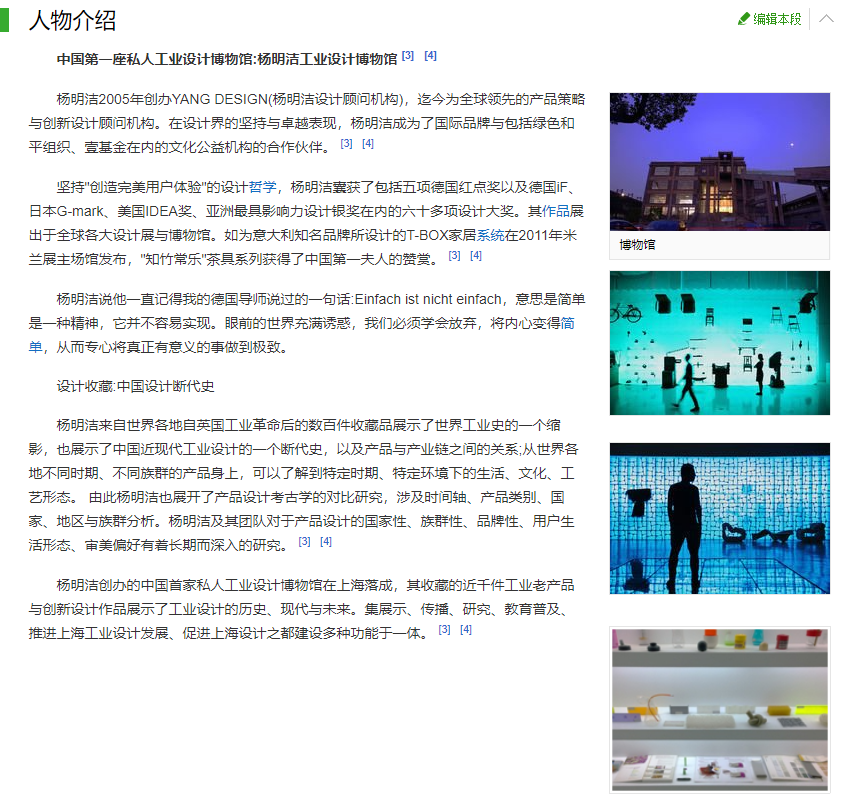Open 编辑本段 to edit this section
Viewport: 859px width, 796px height.
coord(777,19)
